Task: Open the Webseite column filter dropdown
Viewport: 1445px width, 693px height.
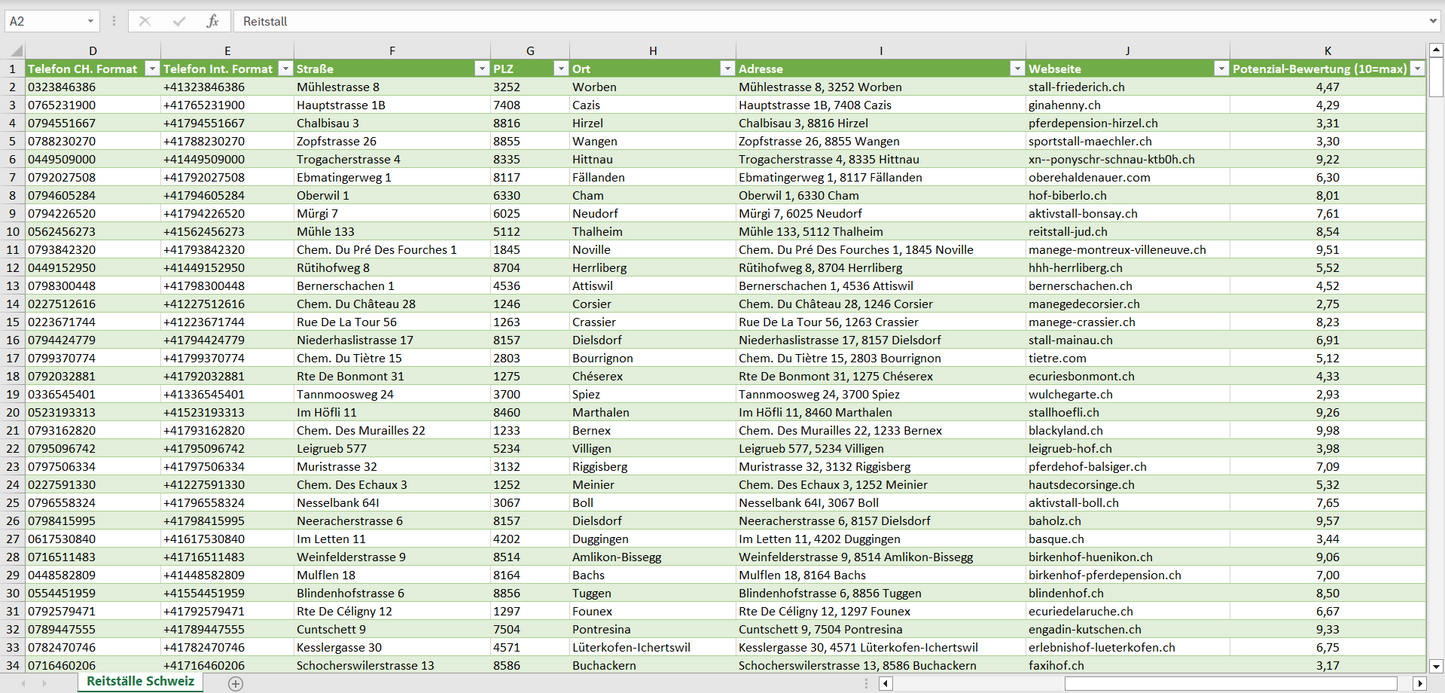Action: click(x=1220, y=69)
